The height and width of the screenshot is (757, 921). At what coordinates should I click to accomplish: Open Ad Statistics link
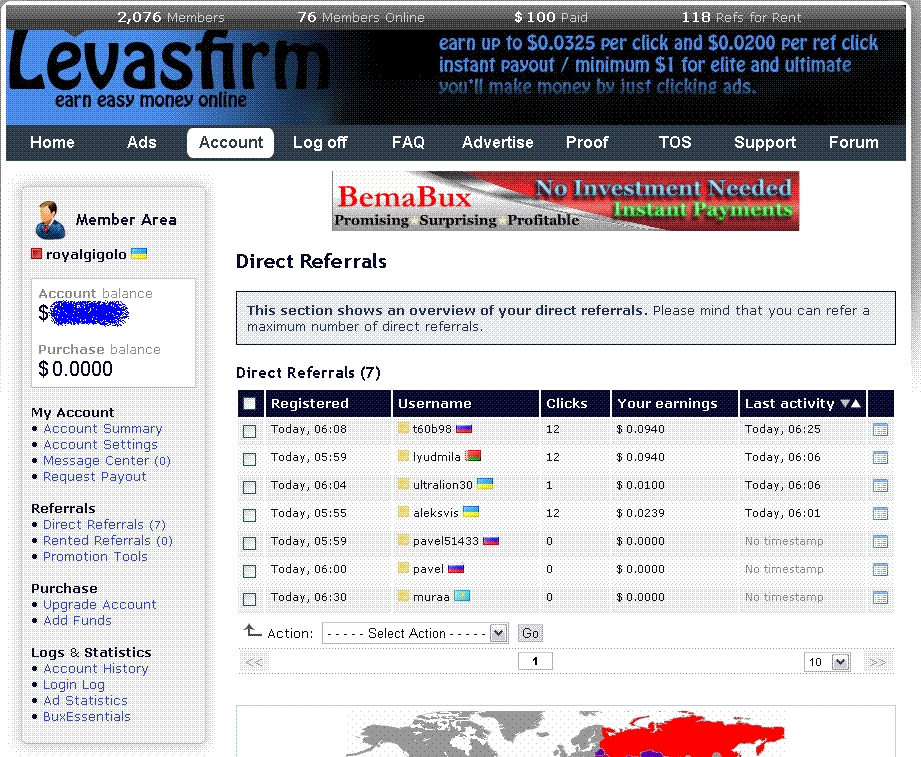coord(85,701)
